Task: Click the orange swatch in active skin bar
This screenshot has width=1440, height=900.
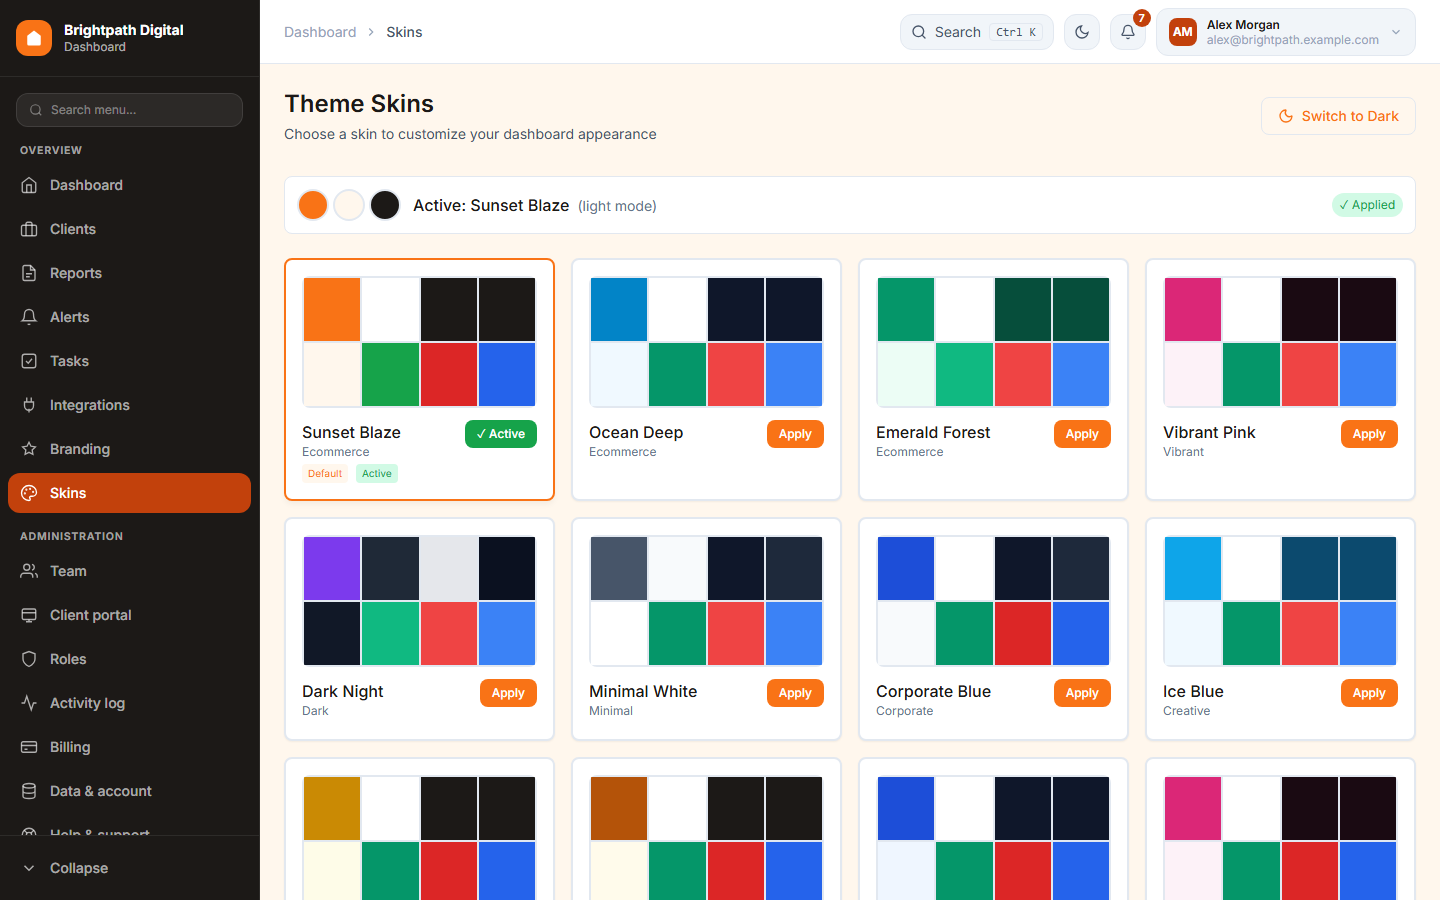Action: click(313, 205)
